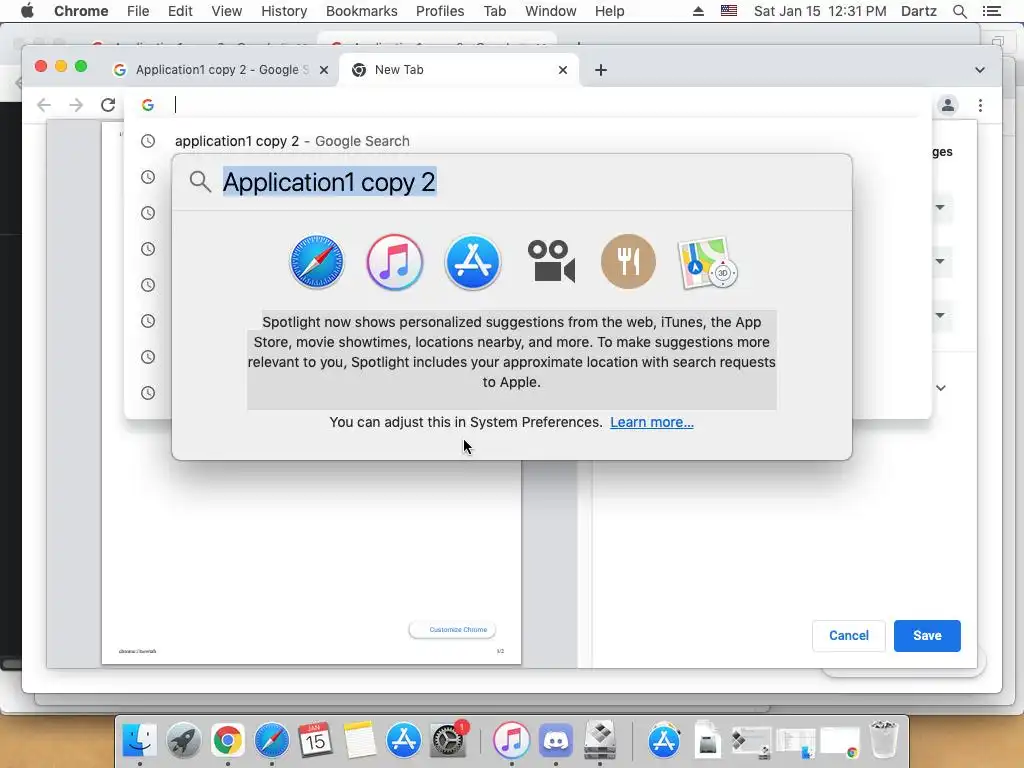Viewport: 1024px width, 768px height.
Task: Click the App Store icon in Spotlight panel
Action: pos(473,262)
